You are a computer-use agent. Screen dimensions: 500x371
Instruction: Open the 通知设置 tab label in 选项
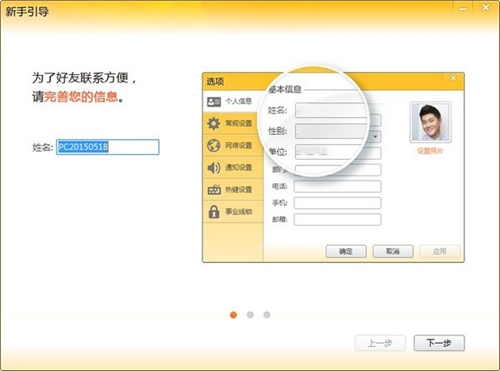pos(239,167)
